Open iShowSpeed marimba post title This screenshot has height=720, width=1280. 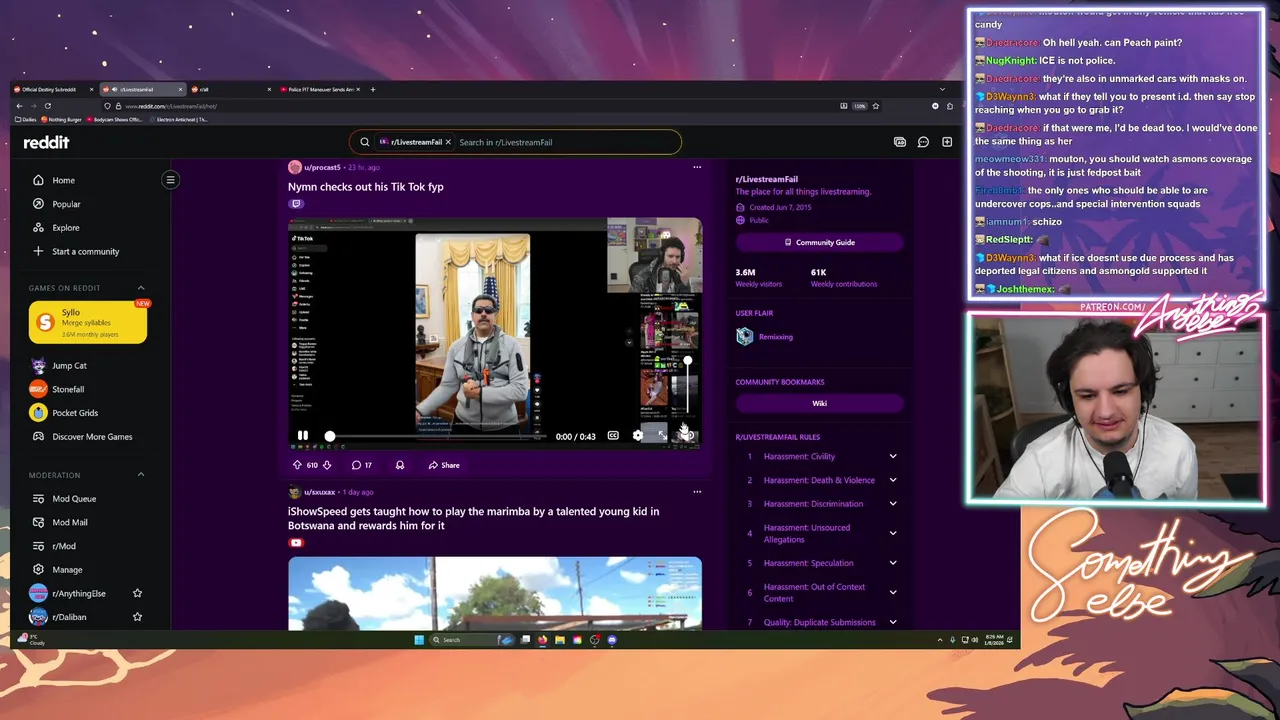[473, 518]
